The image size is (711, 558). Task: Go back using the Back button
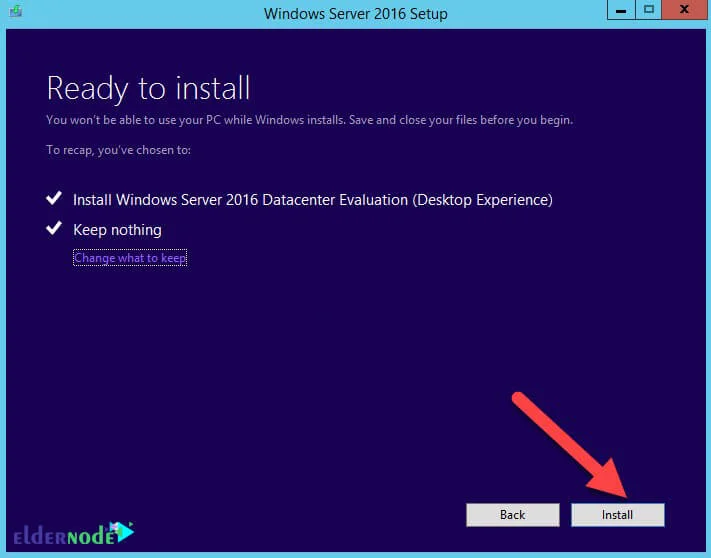coord(512,514)
